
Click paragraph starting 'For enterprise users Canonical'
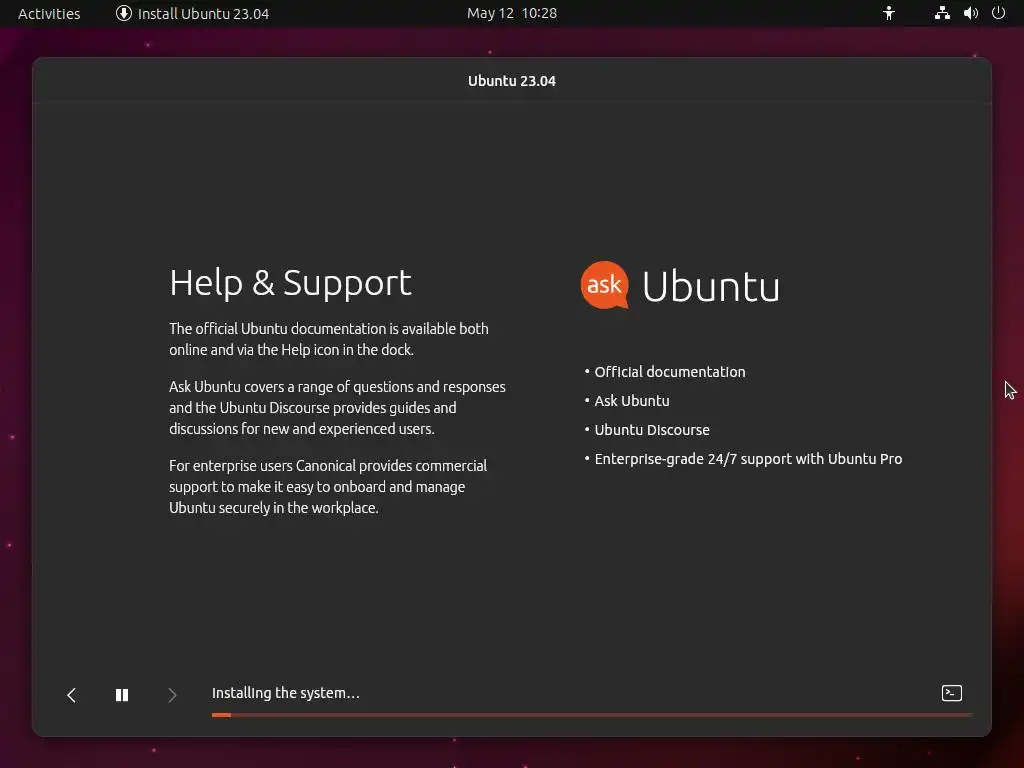tap(328, 487)
